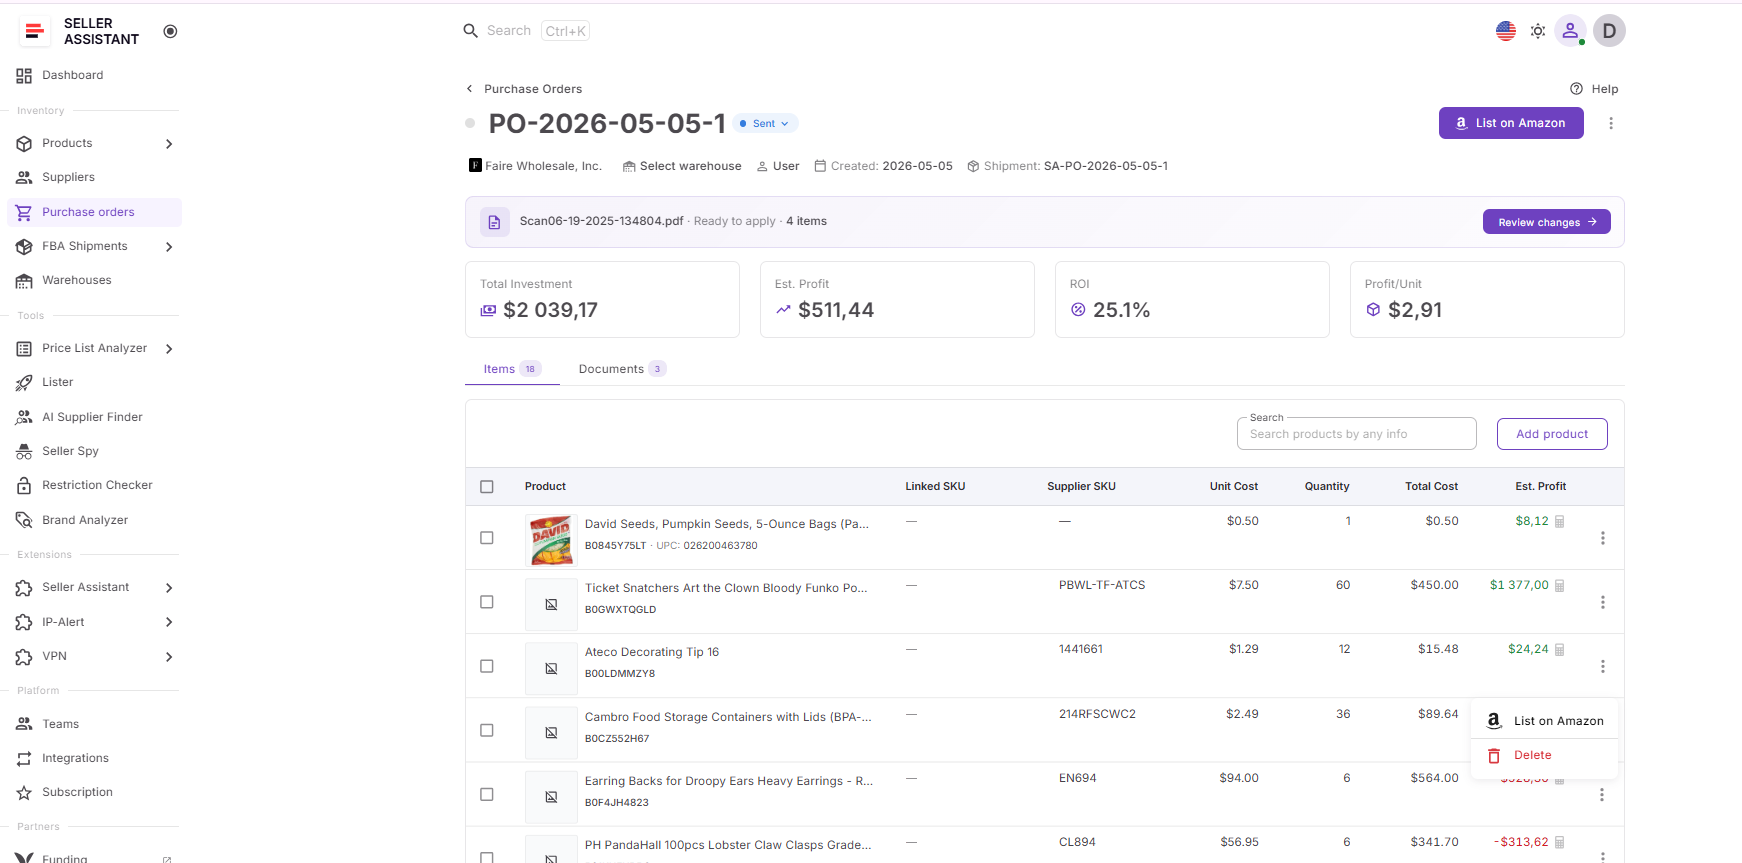Open the Seller Spy icon
This screenshot has width=1742, height=863.
(24, 452)
